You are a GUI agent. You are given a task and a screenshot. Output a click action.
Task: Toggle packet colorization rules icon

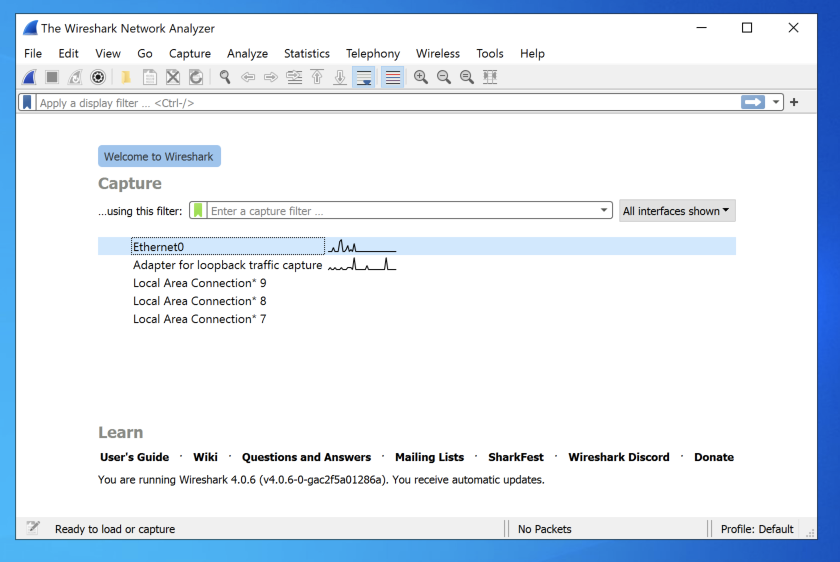coord(393,77)
